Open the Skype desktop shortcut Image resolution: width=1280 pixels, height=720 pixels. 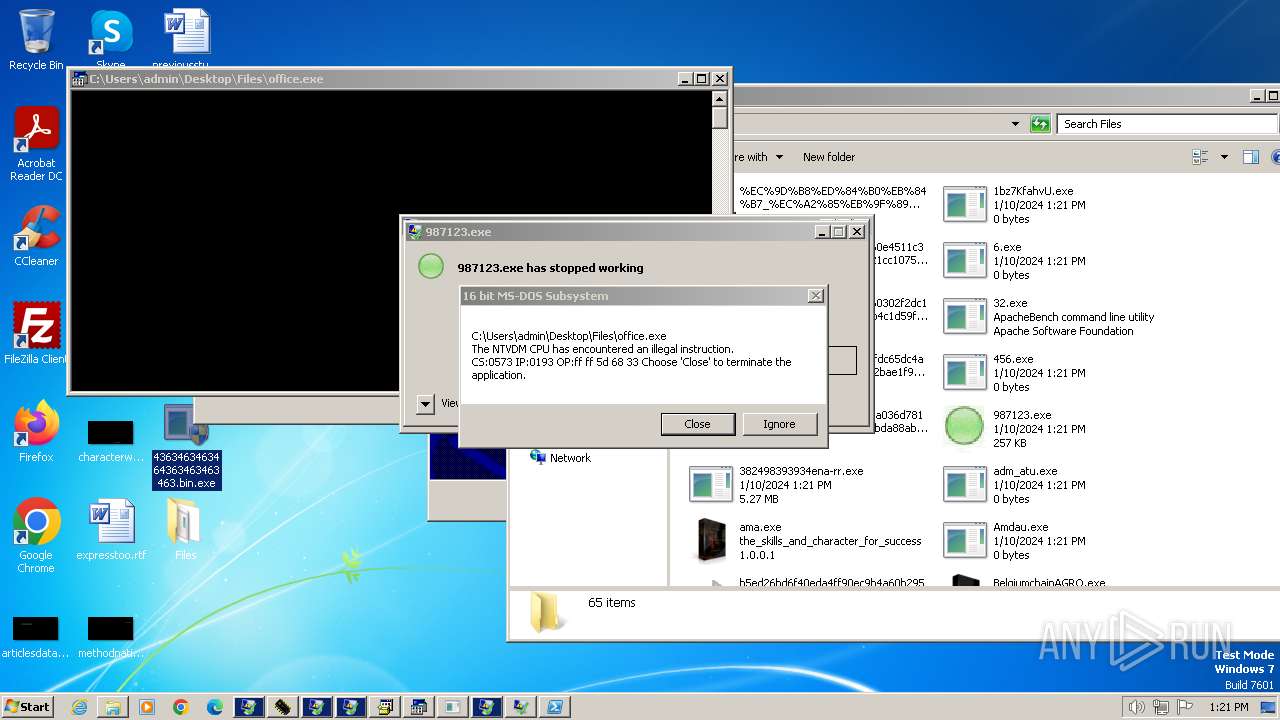click(x=110, y=40)
